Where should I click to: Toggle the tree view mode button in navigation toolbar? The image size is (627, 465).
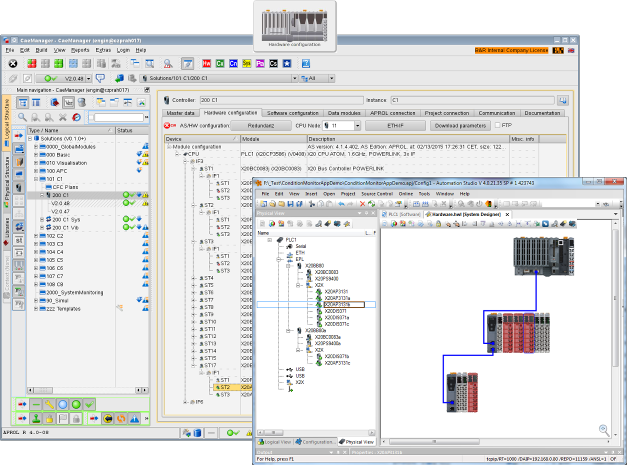point(22,102)
